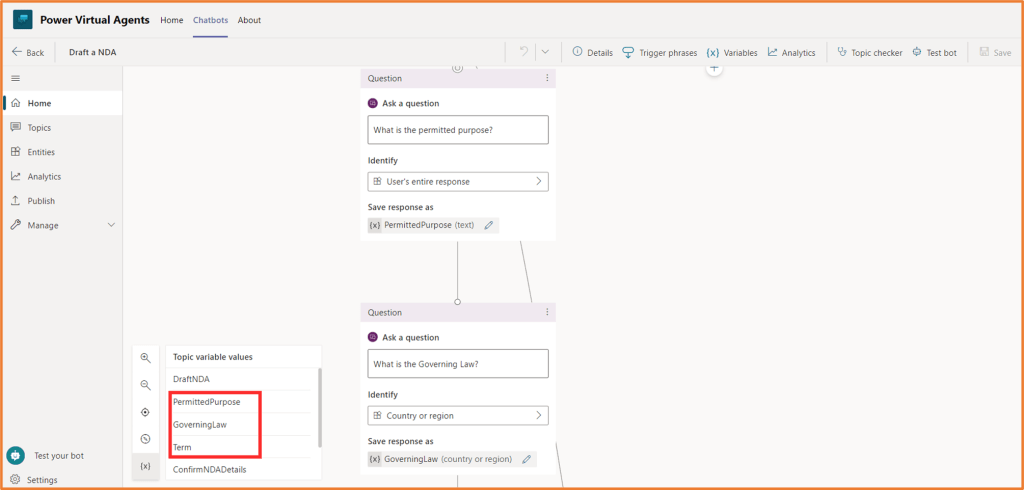Edit the GoverningLaw variable name pencil icon
Image resolution: width=1024 pixels, height=490 pixels.
coord(526,459)
